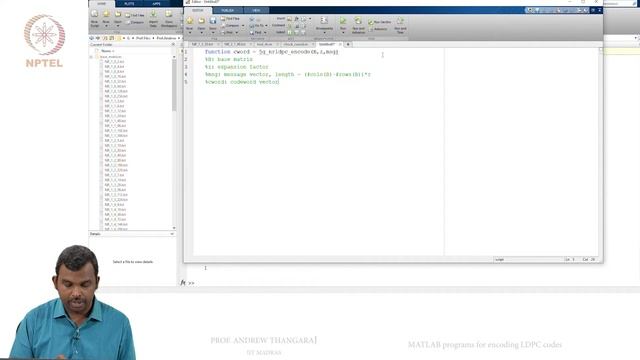640x360 pixels.
Task: Click the Current Folder vertical scrollbar
Action: [174, 142]
